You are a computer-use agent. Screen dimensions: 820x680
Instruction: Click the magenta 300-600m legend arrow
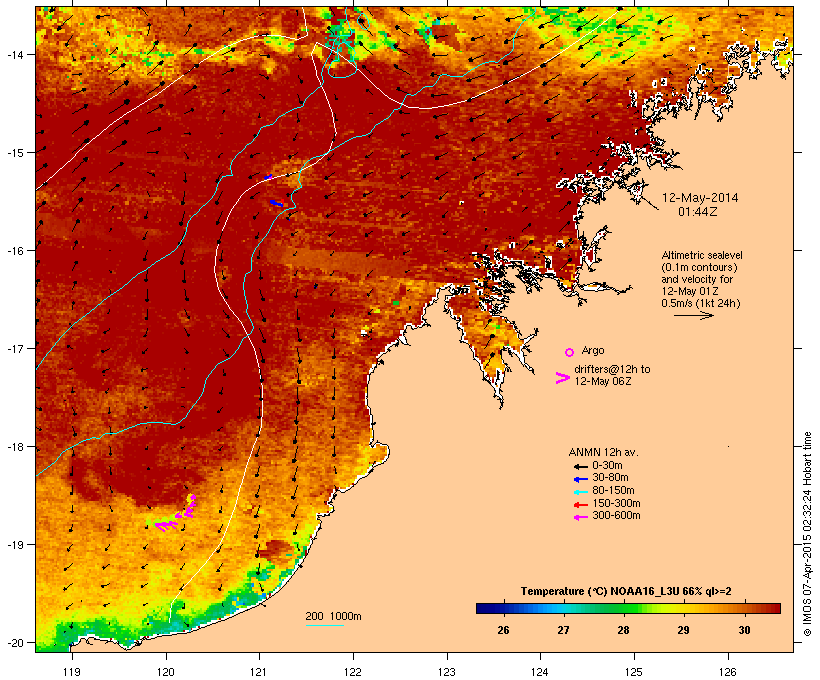(x=581, y=517)
